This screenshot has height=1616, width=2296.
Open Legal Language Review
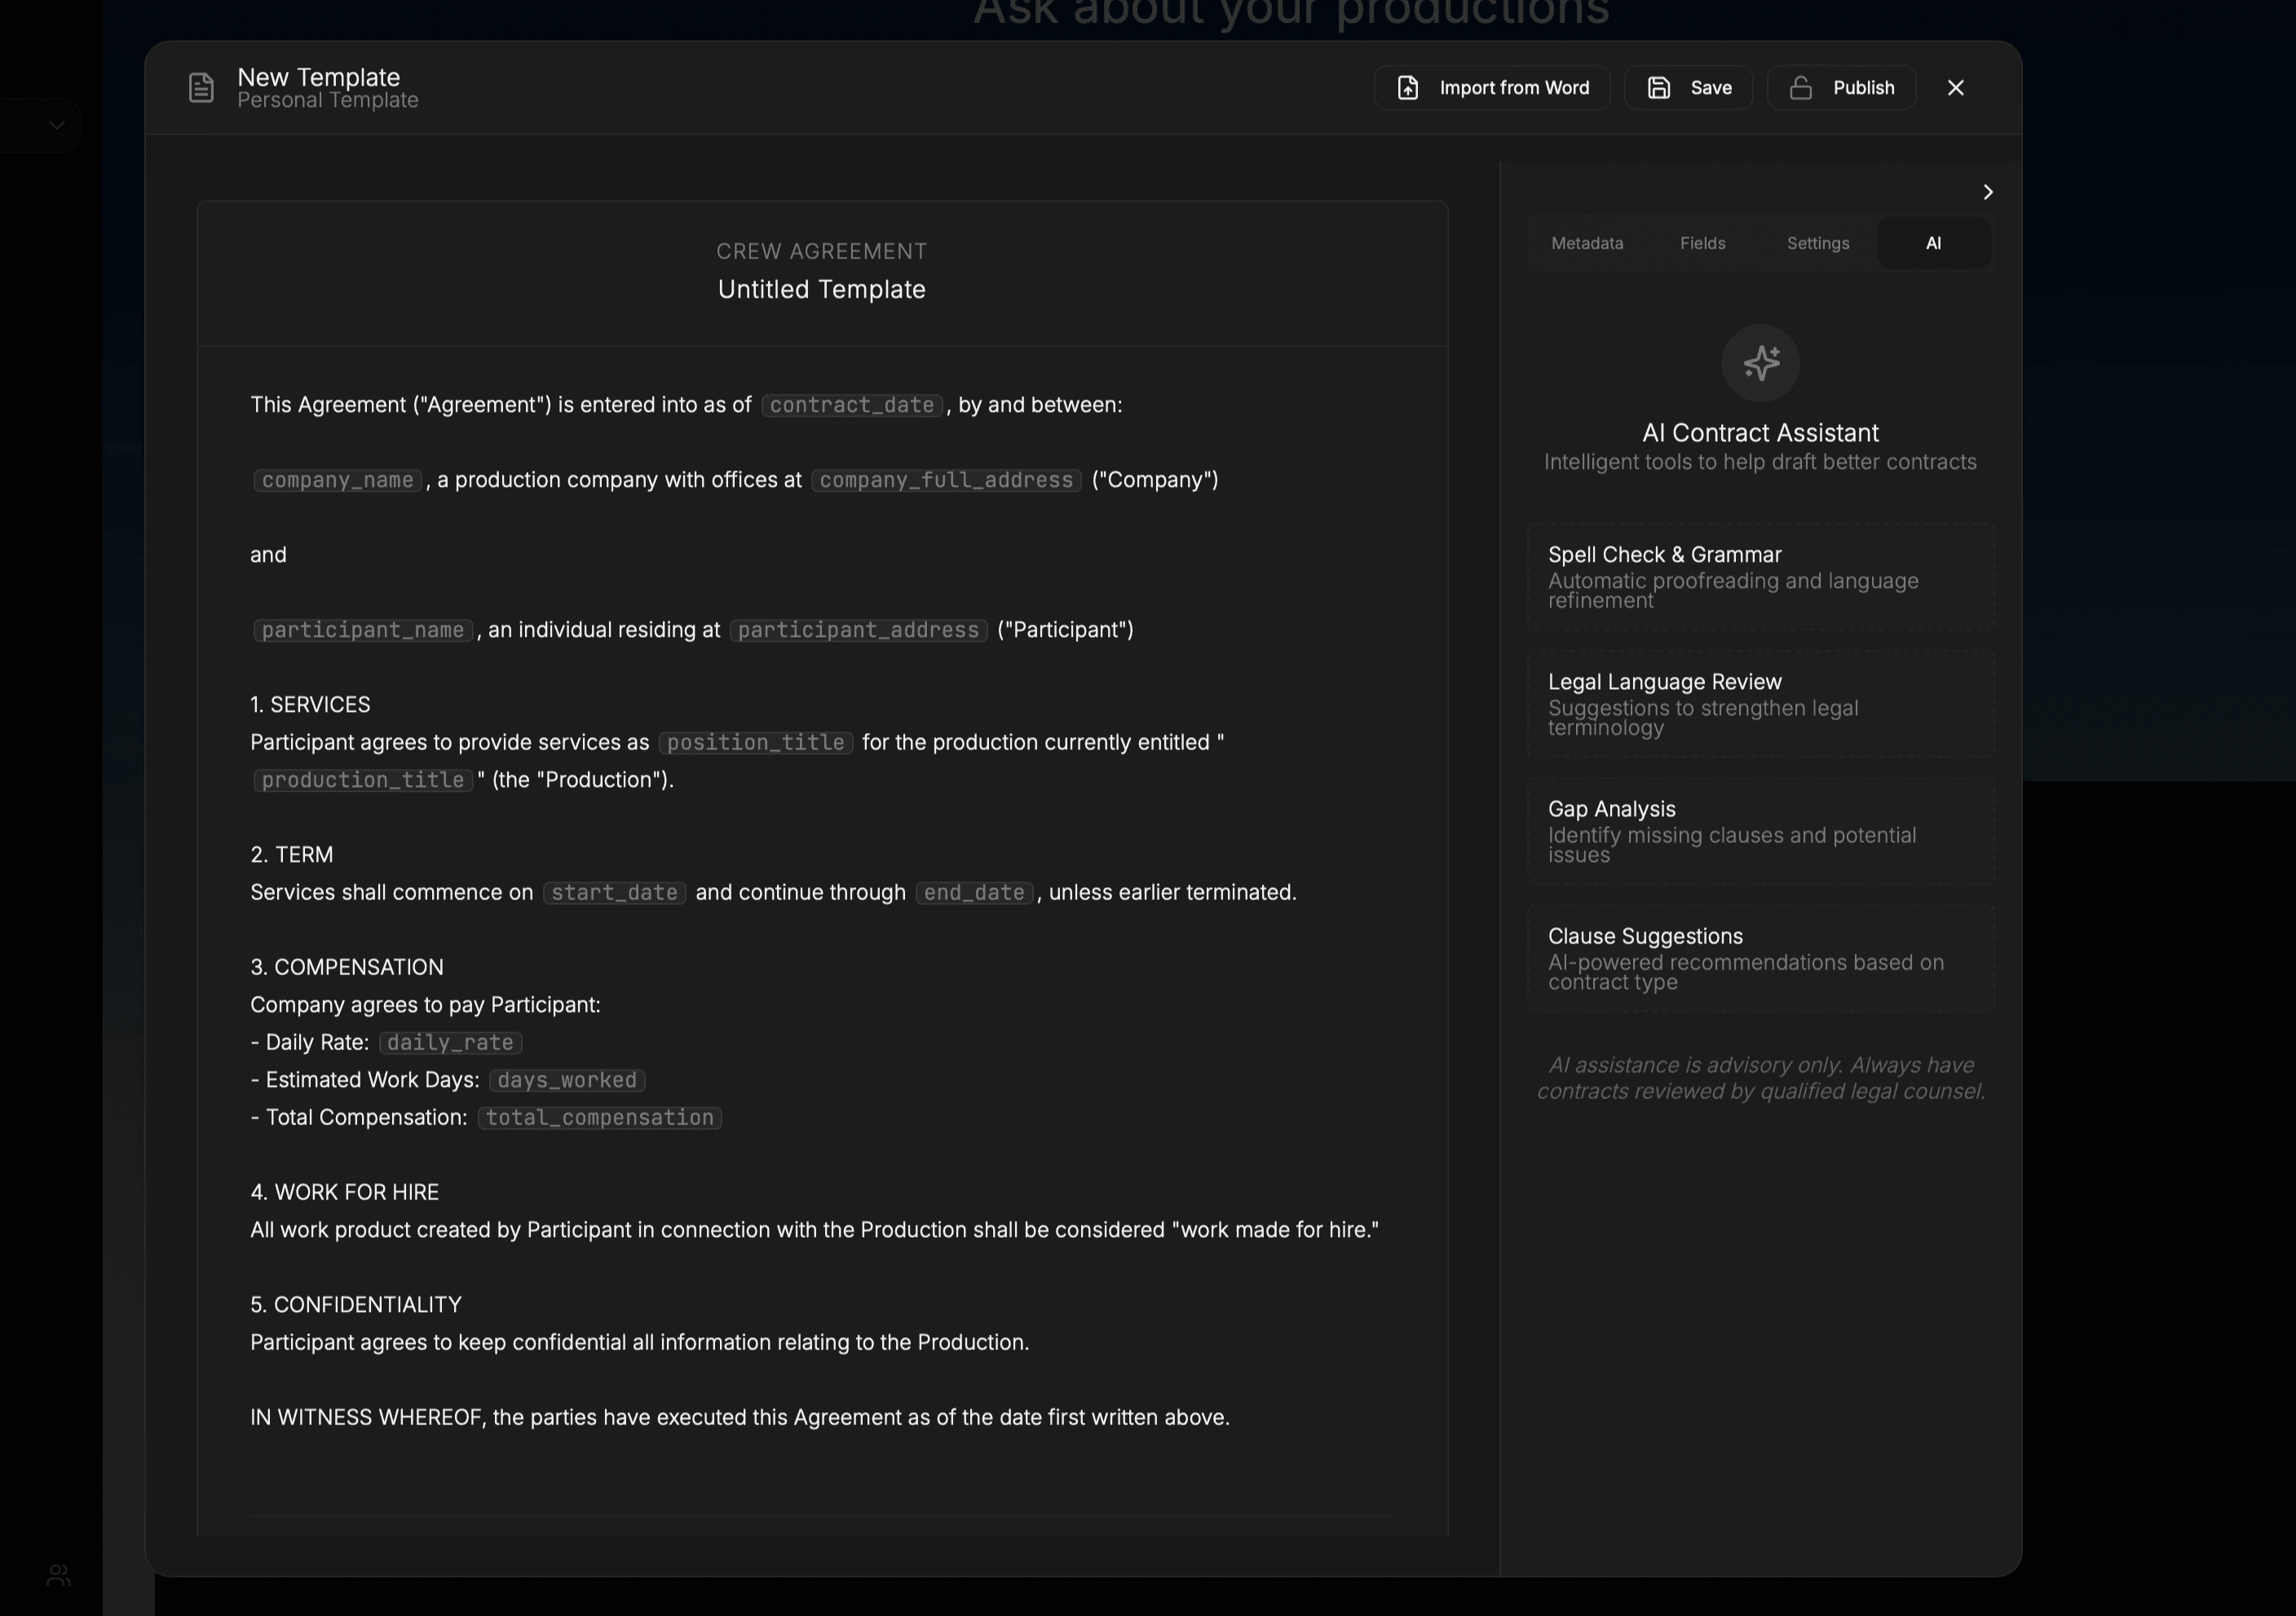(x=1760, y=703)
